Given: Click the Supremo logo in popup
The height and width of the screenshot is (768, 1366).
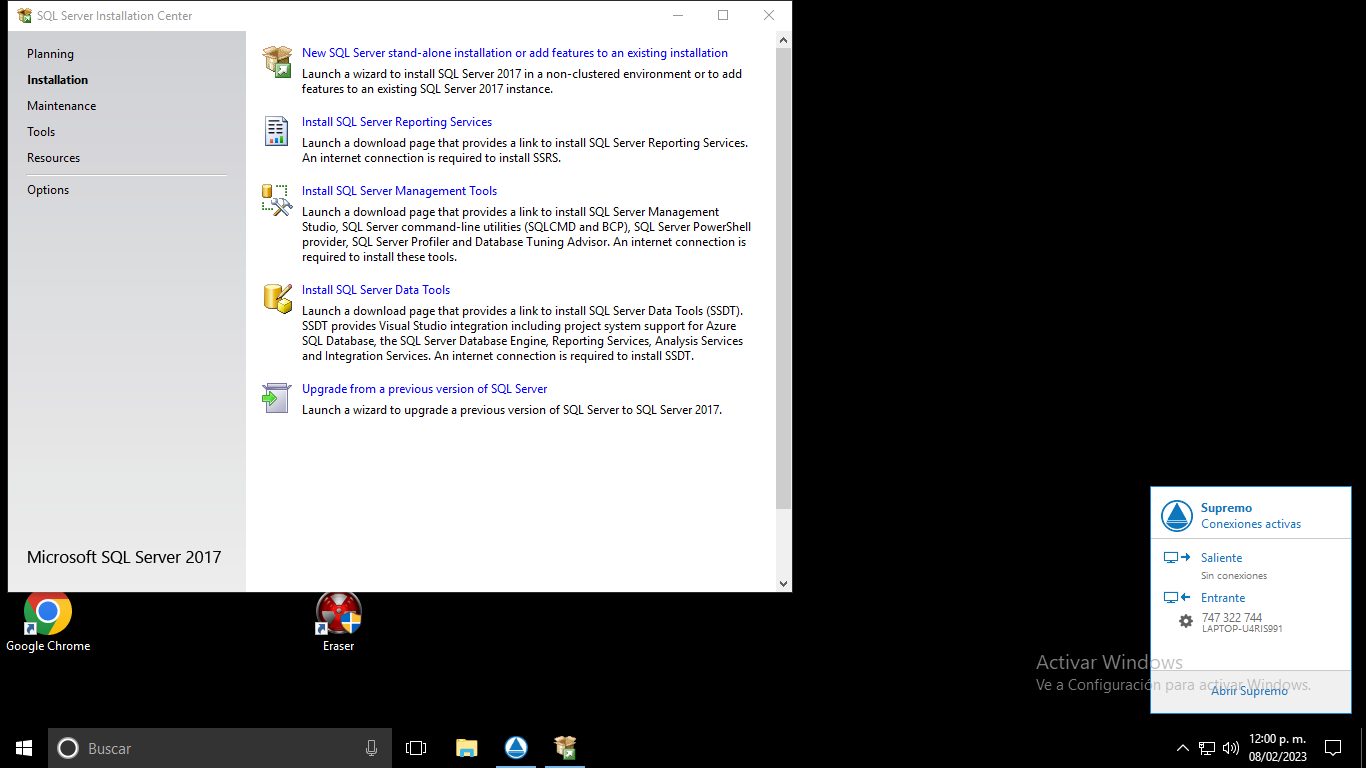Looking at the screenshot, I should pos(1177,516).
